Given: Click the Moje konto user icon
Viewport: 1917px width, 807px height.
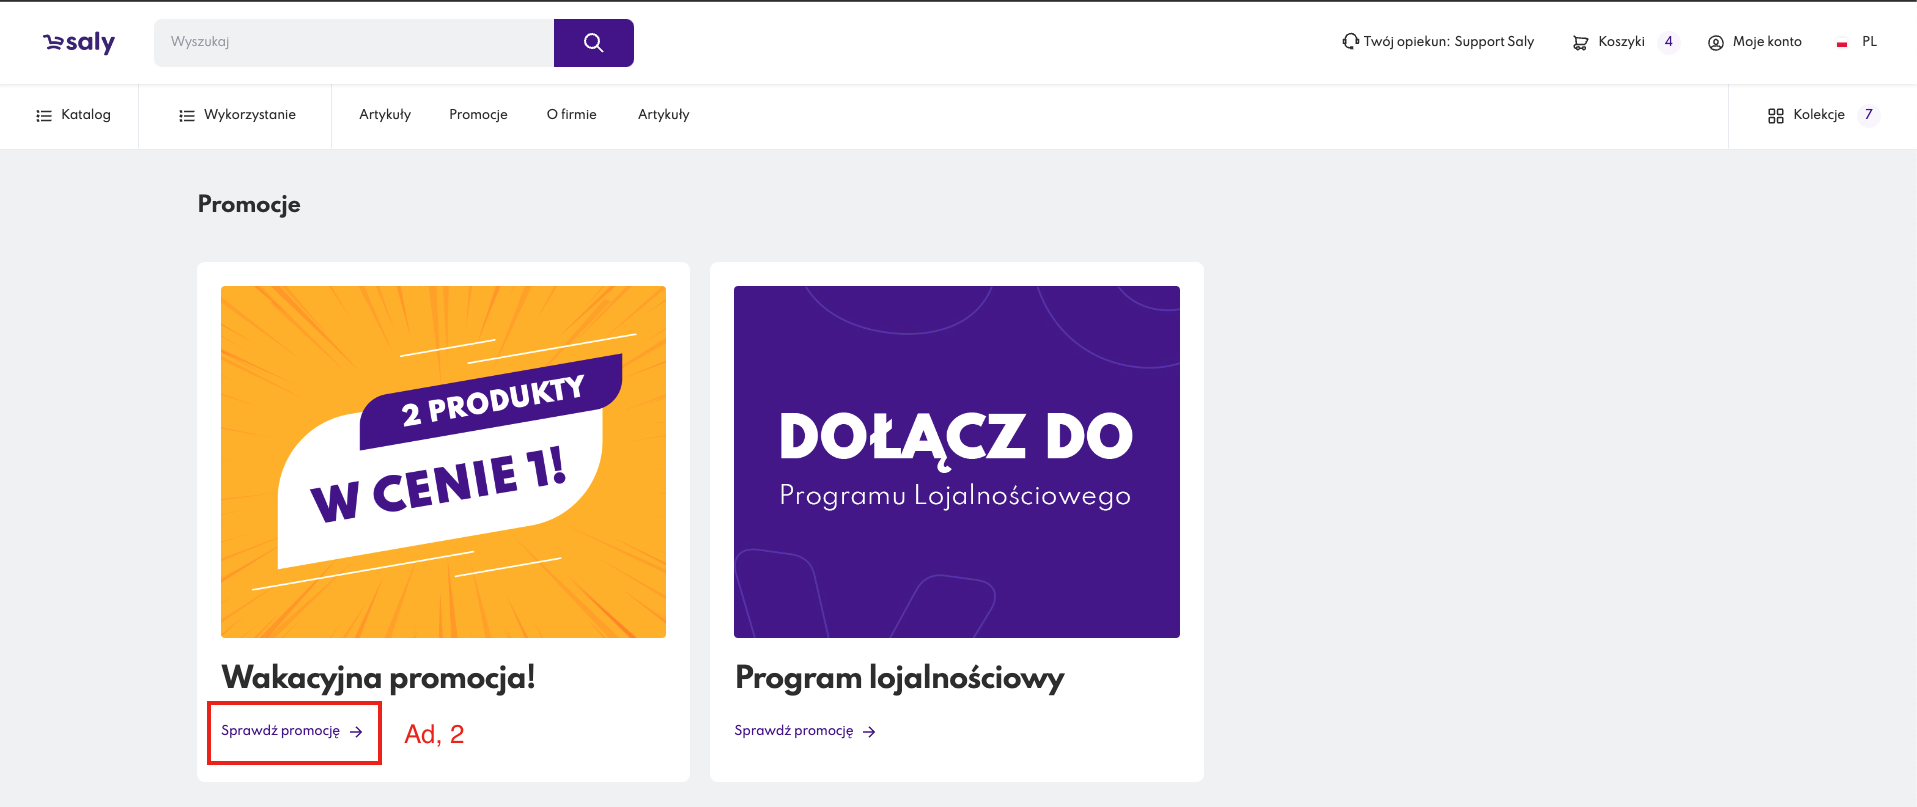Looking at the screenshot, I should coord(1716,43).
